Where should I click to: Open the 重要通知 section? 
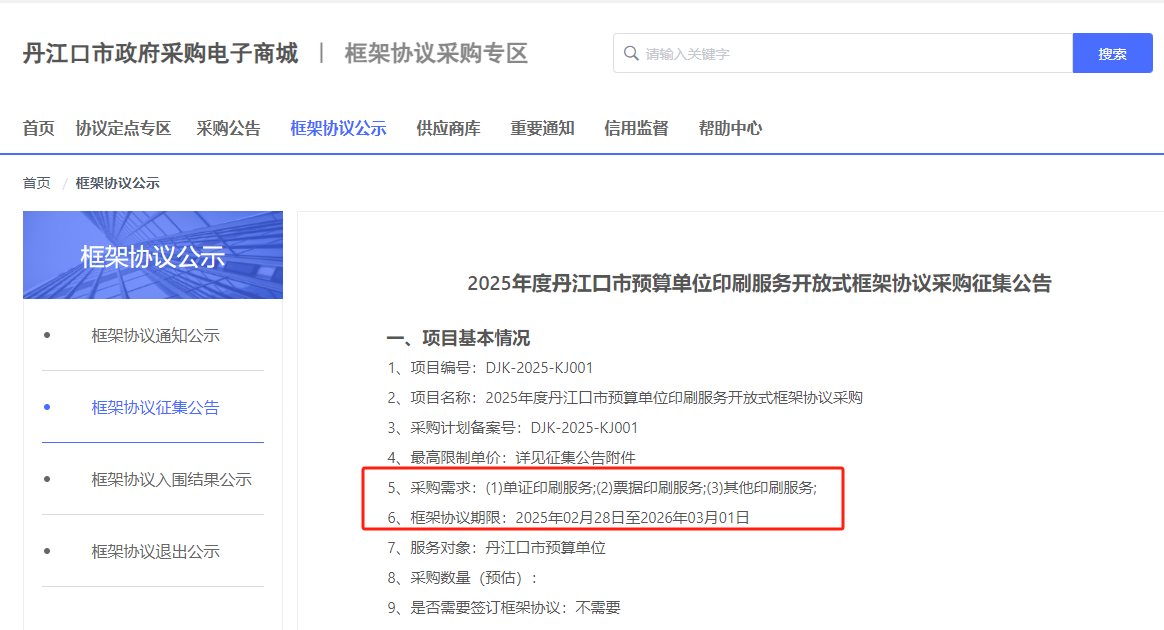tap(541, 128)
